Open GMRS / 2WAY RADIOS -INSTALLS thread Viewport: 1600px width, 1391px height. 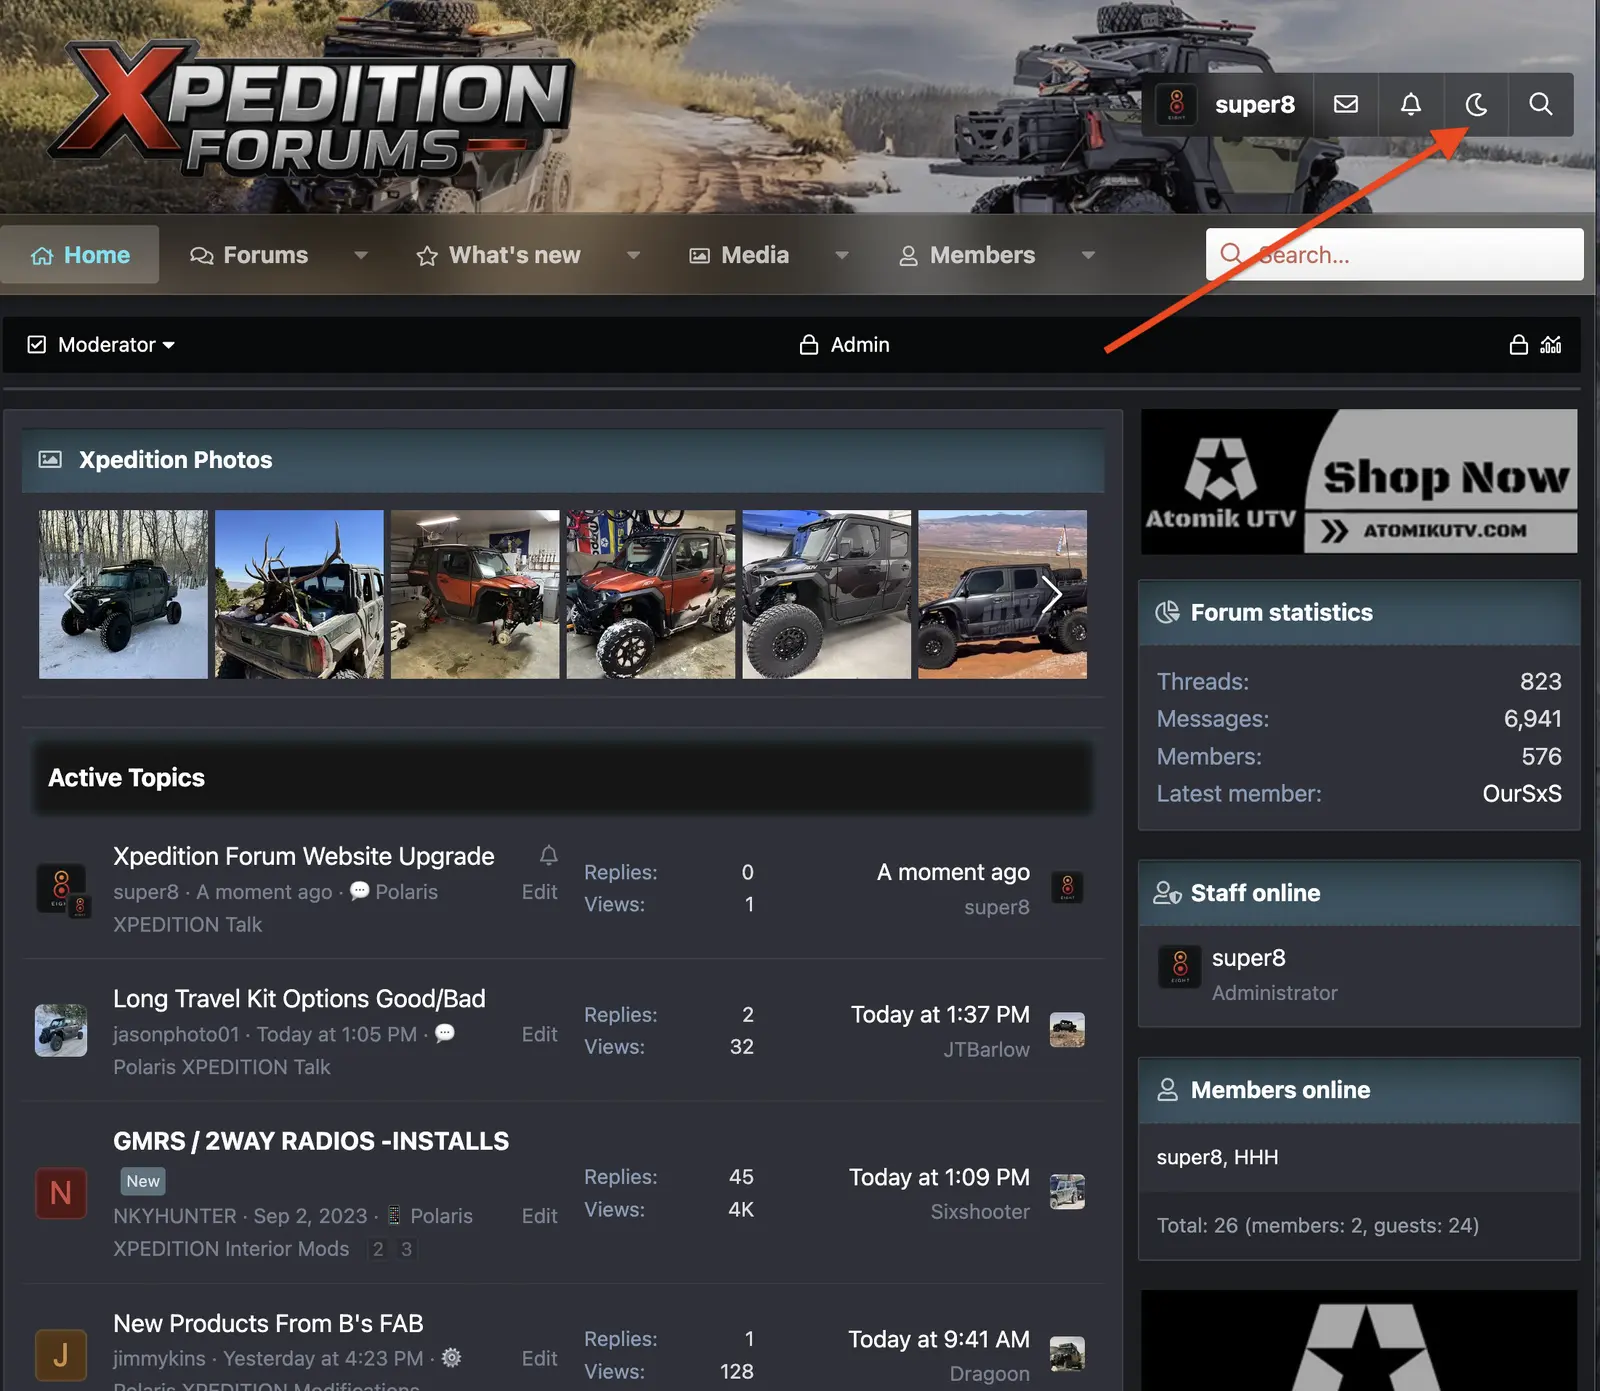(311, 1141)
